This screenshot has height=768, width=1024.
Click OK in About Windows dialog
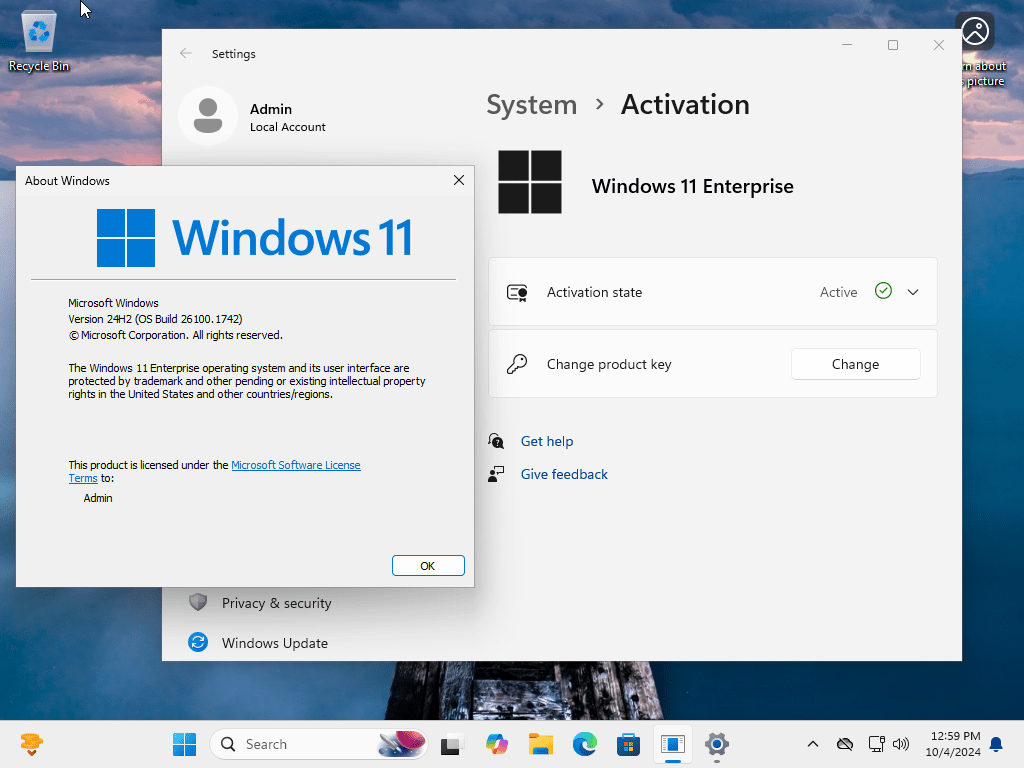coord(428,566)
